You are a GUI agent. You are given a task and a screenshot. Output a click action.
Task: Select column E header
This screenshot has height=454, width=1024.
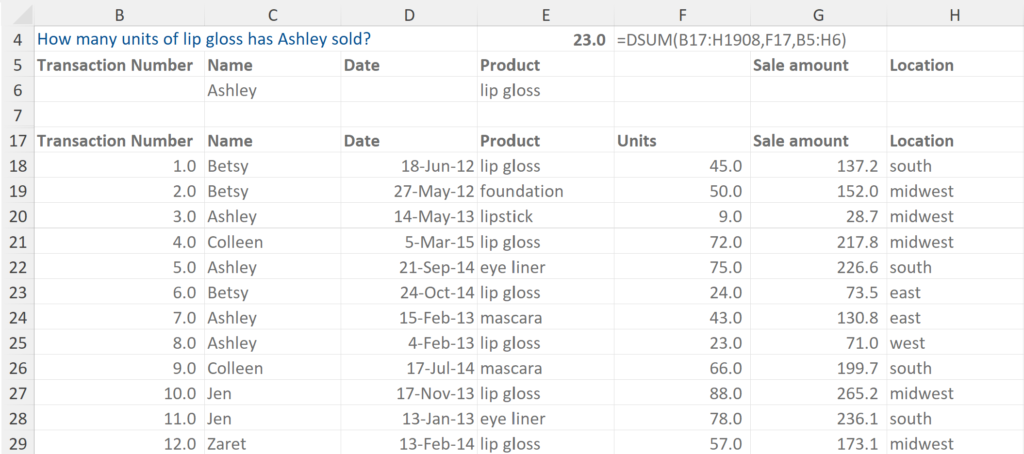(545, 13)
